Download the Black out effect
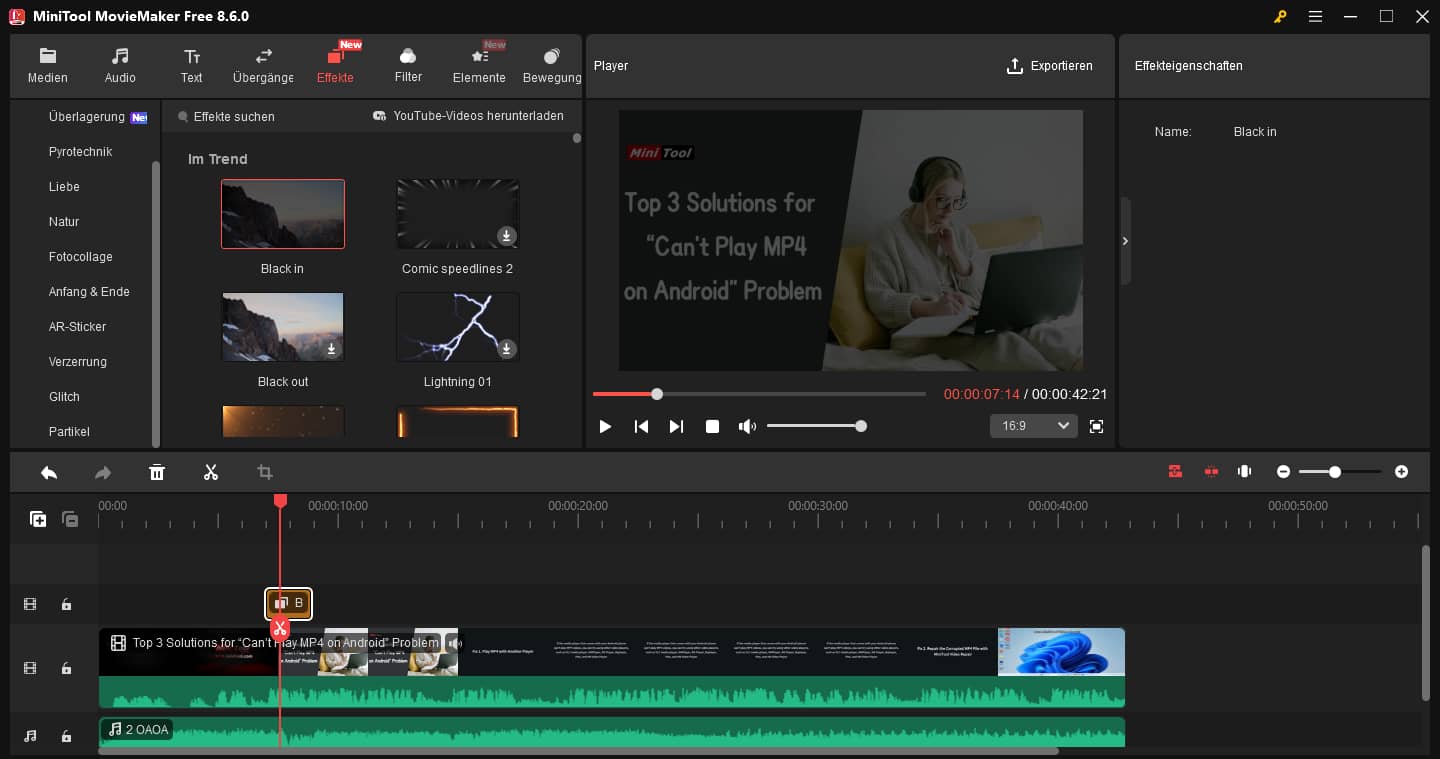 coord(332,349)
